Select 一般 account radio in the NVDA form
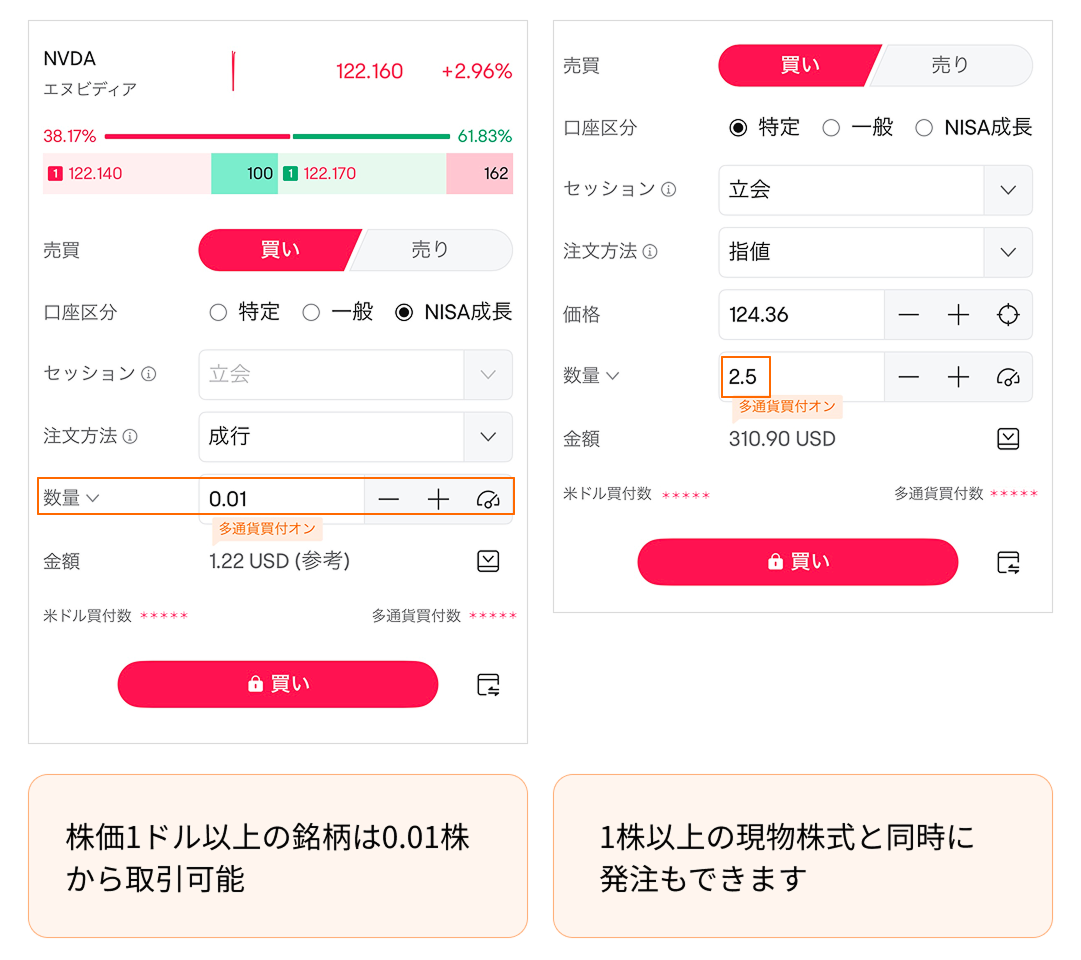Screen dimensions: 1081x960 [x=311, y=313]
